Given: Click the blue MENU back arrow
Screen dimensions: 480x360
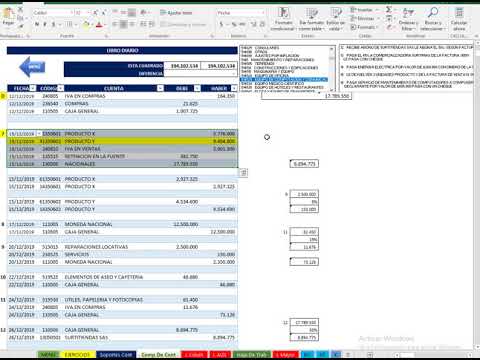Looking at the screenshot, I should click(32, 67).
